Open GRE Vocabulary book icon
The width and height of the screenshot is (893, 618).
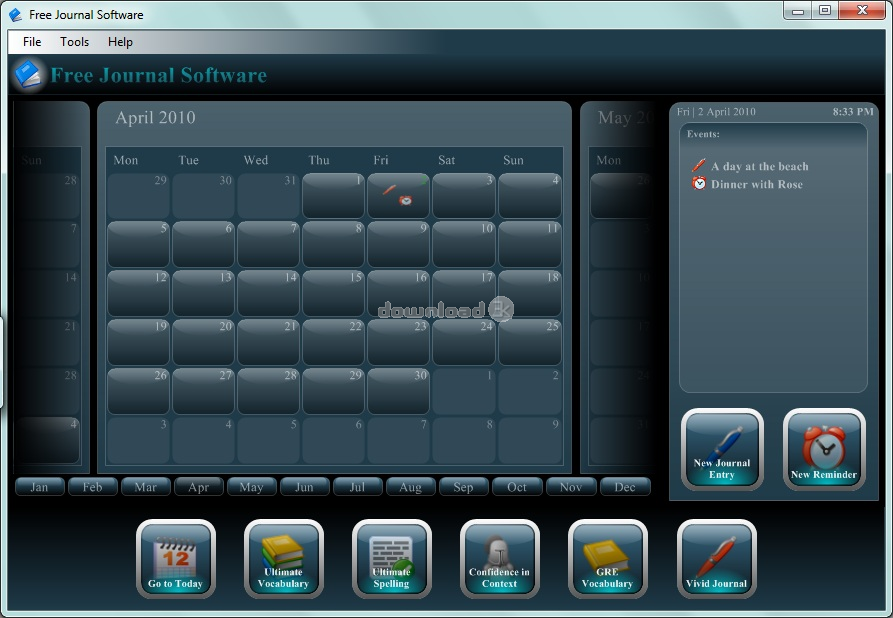click(x=608, y=559)
